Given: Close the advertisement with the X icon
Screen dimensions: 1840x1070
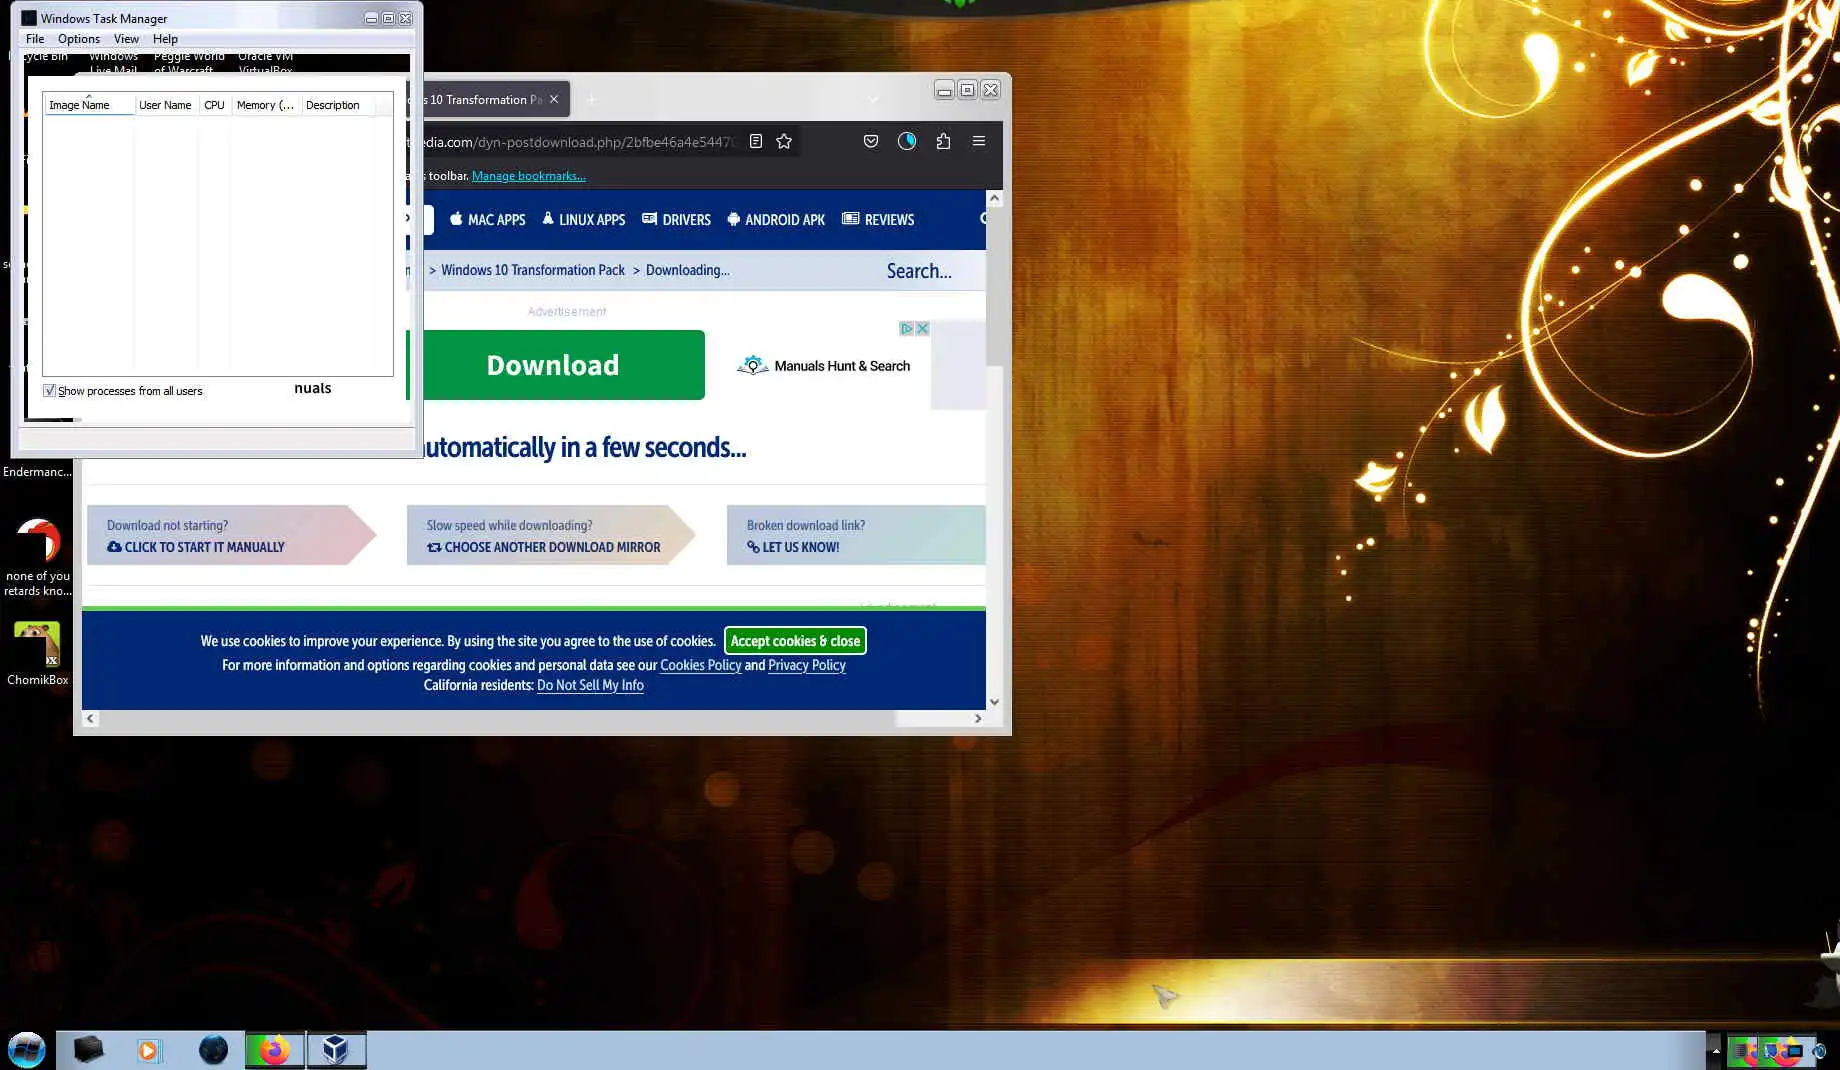Looking at the screenshot, I should [x=922, y=328].
